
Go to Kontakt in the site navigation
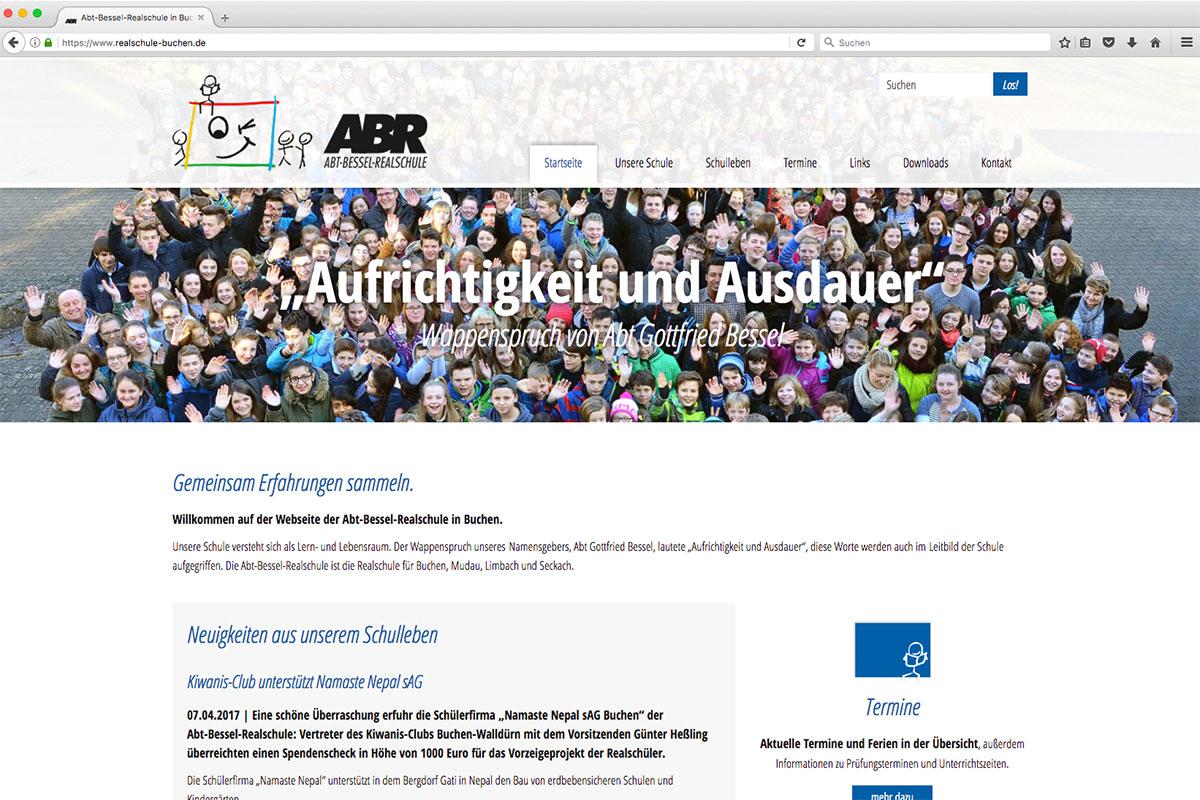[x=996, y=163]
